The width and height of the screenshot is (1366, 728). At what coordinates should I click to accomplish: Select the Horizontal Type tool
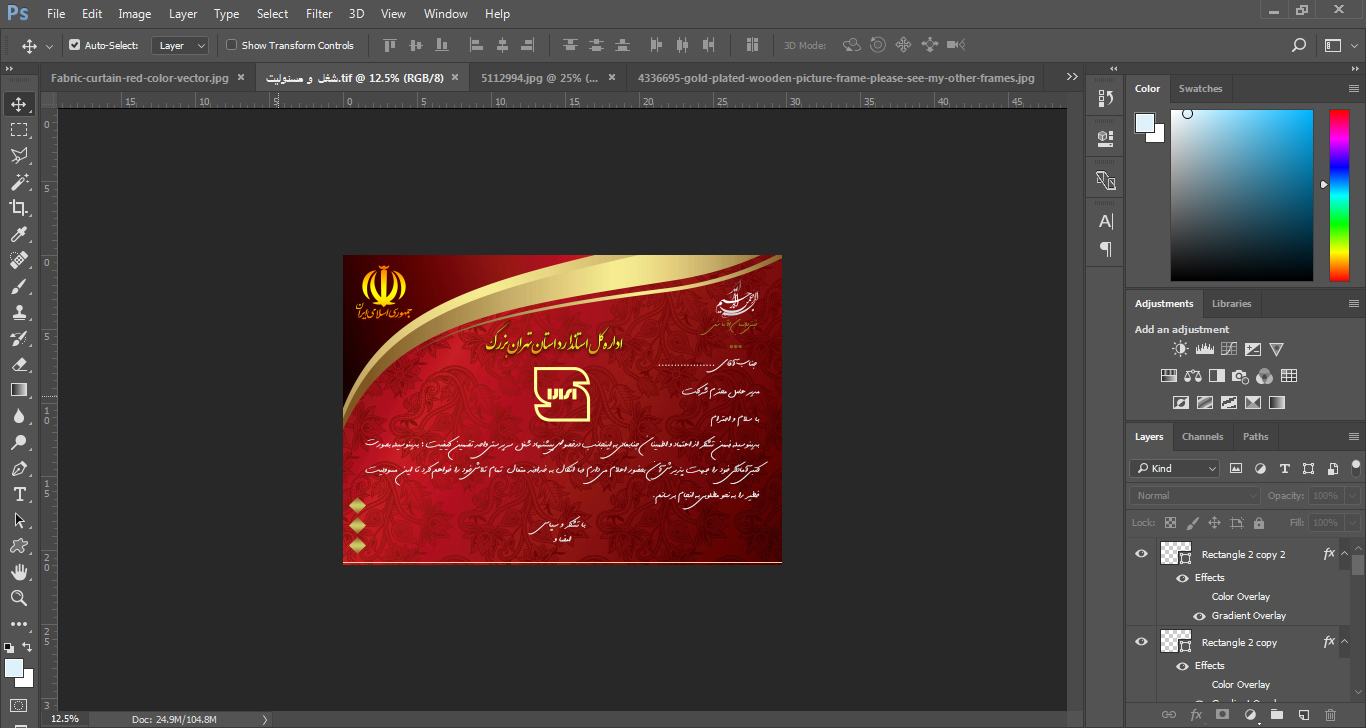(x=19, y=495)
